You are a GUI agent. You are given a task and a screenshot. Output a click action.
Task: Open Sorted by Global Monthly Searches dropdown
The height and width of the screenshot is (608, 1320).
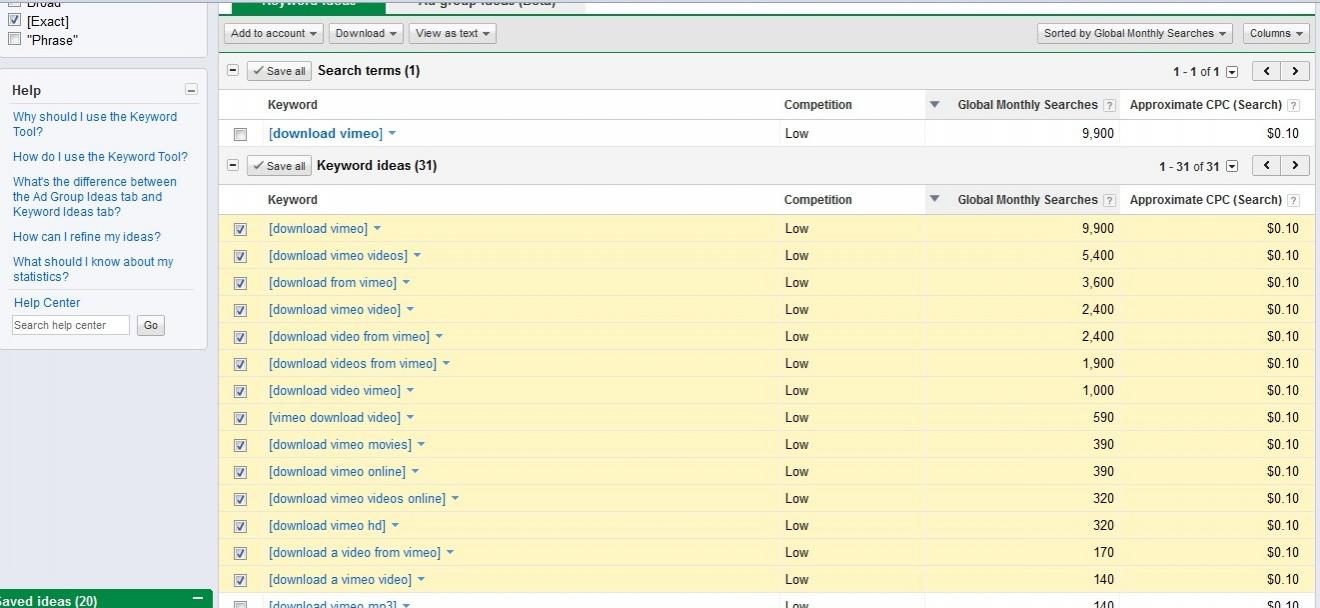[1135, 33]
